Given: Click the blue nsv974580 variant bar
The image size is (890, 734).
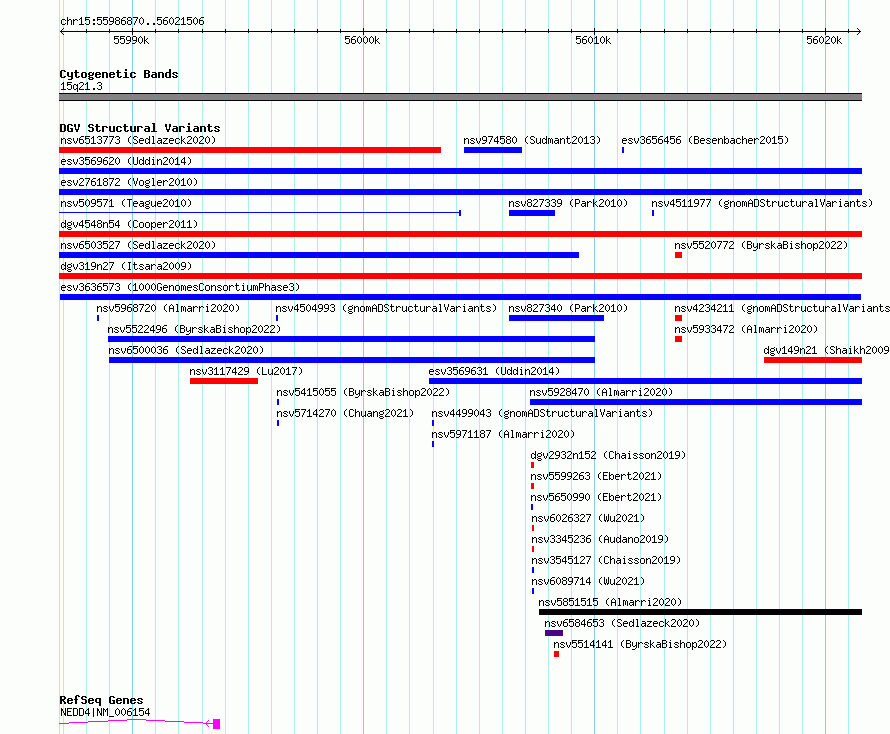Looking at the screenshot, I should tap(493, 150).
